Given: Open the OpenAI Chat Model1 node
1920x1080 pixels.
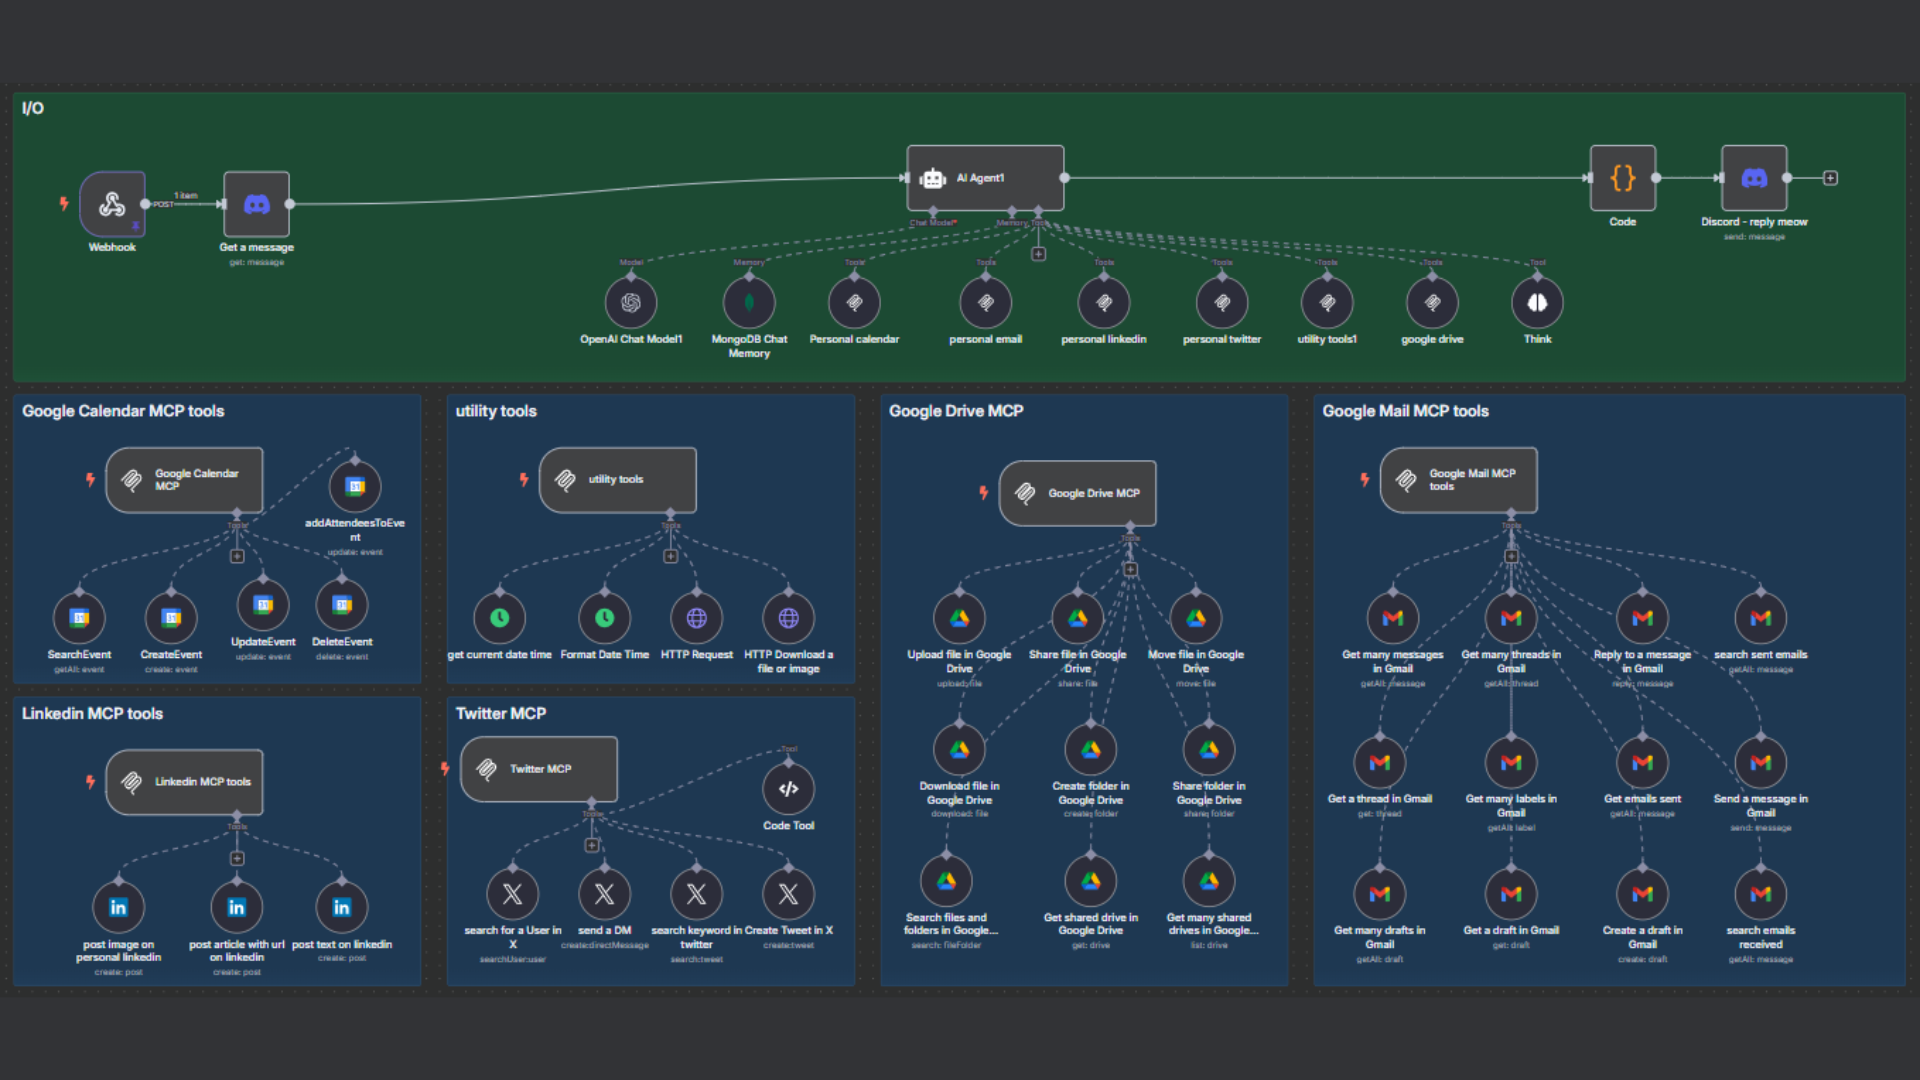Looking at the screenshot, I should [631, 303].
